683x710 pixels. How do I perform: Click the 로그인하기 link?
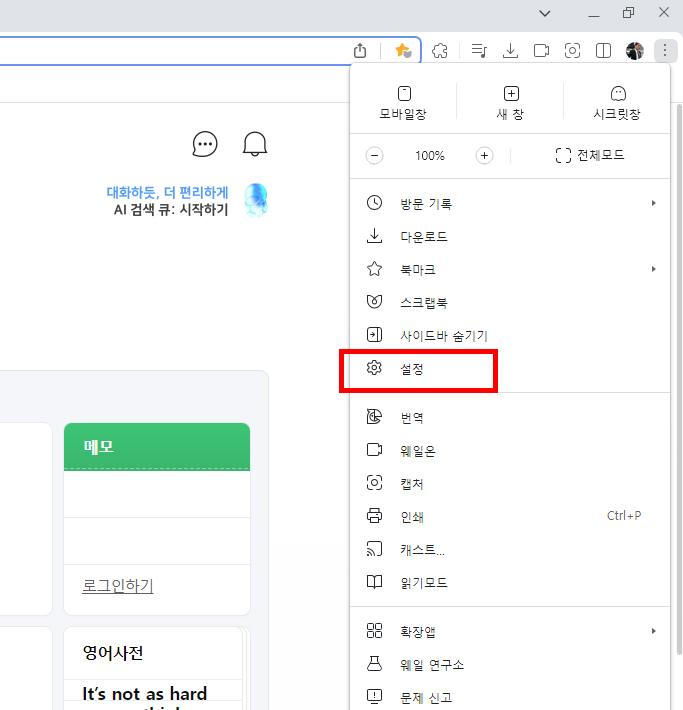tap(118, 586)
